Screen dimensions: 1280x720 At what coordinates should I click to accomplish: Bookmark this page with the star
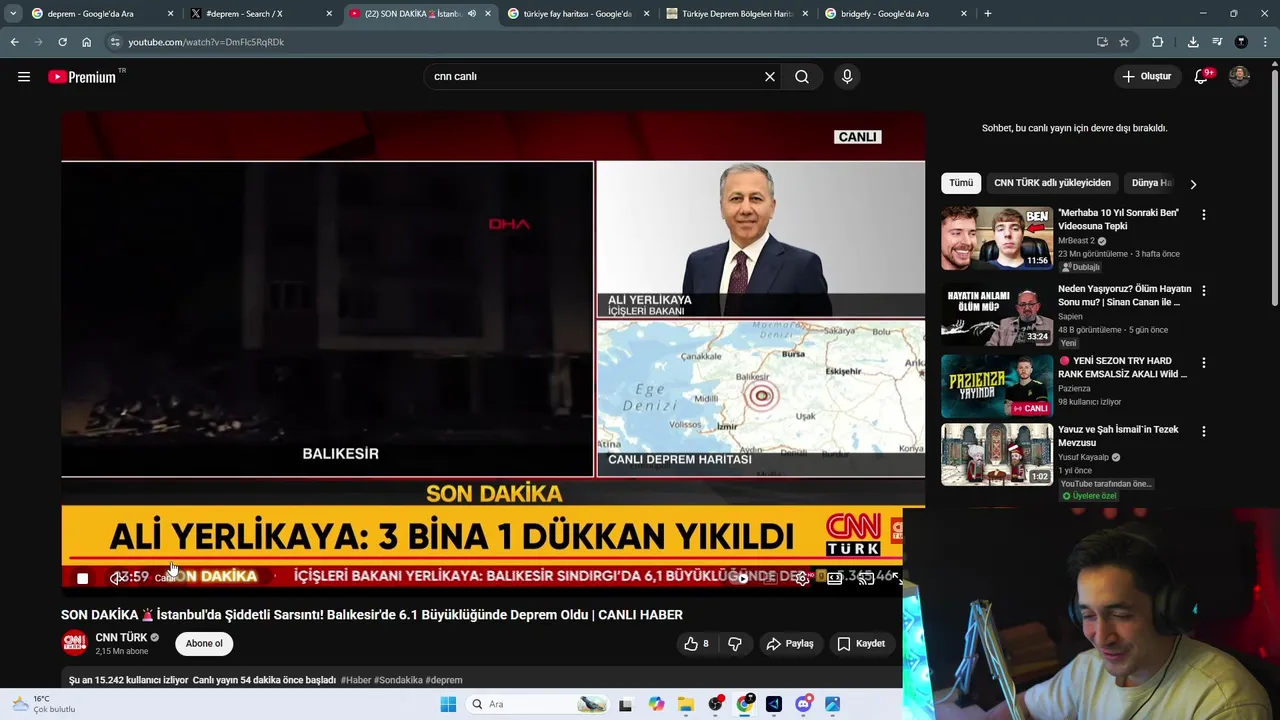point(1124,42)
